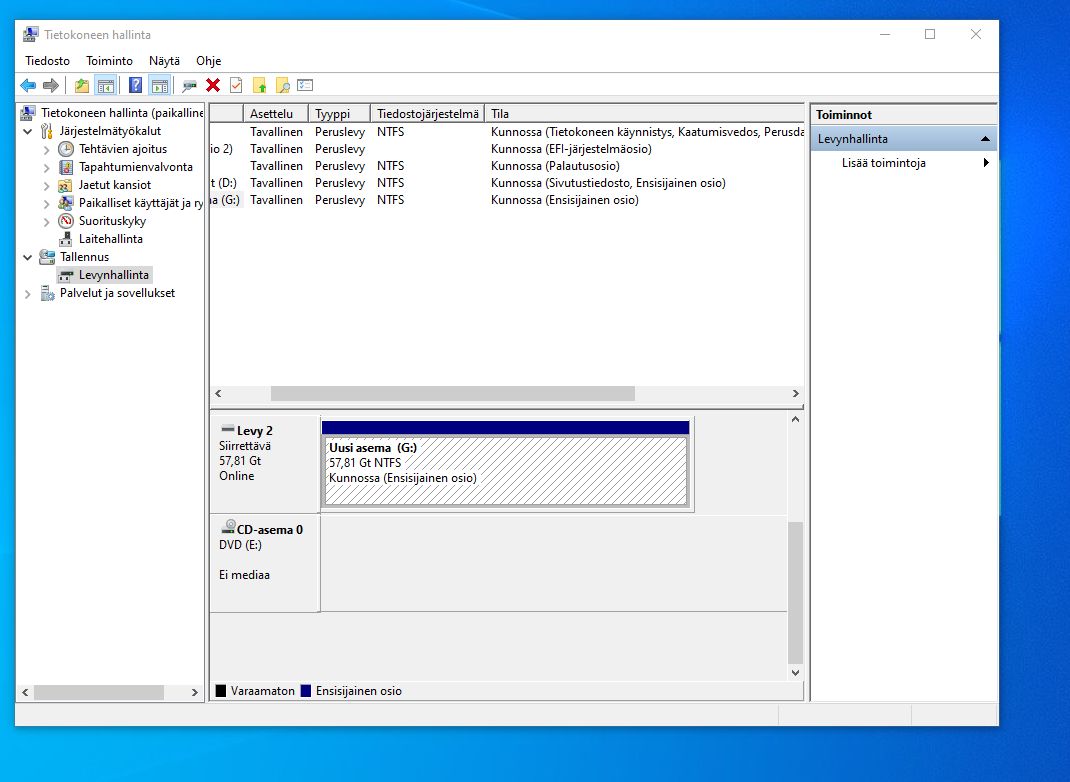1070x782 pixels.
Task: Click the red X delete icon
Action: 213,86
